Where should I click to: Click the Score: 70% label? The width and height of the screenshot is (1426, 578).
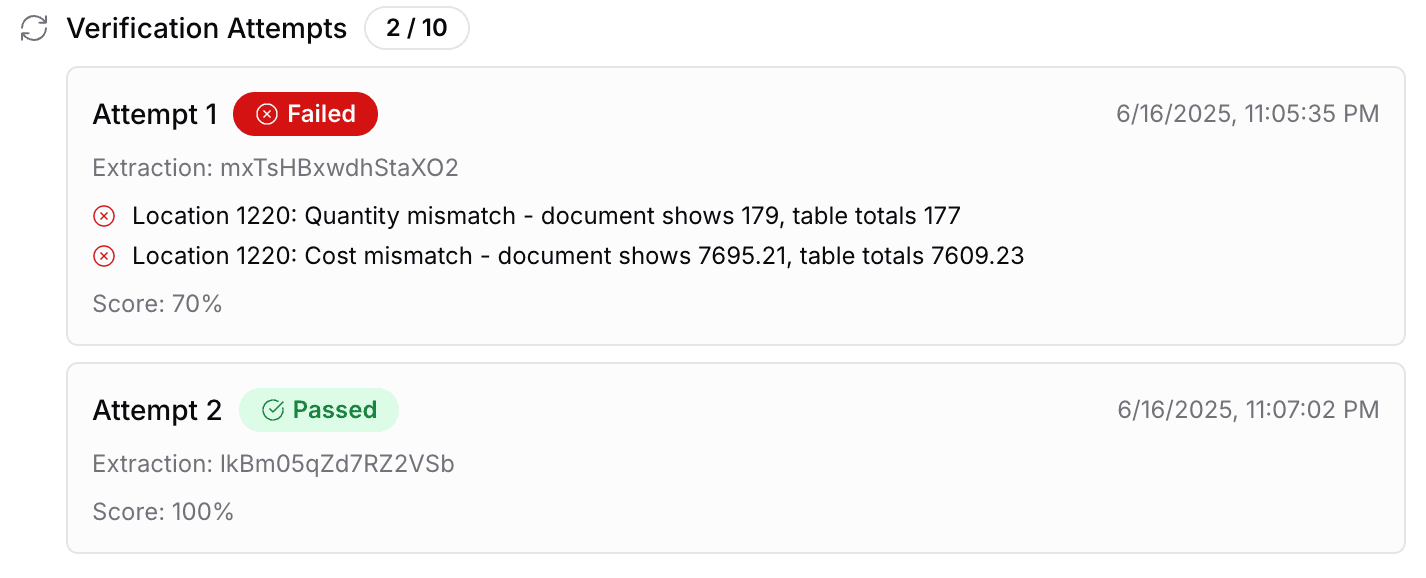[157, 304]
